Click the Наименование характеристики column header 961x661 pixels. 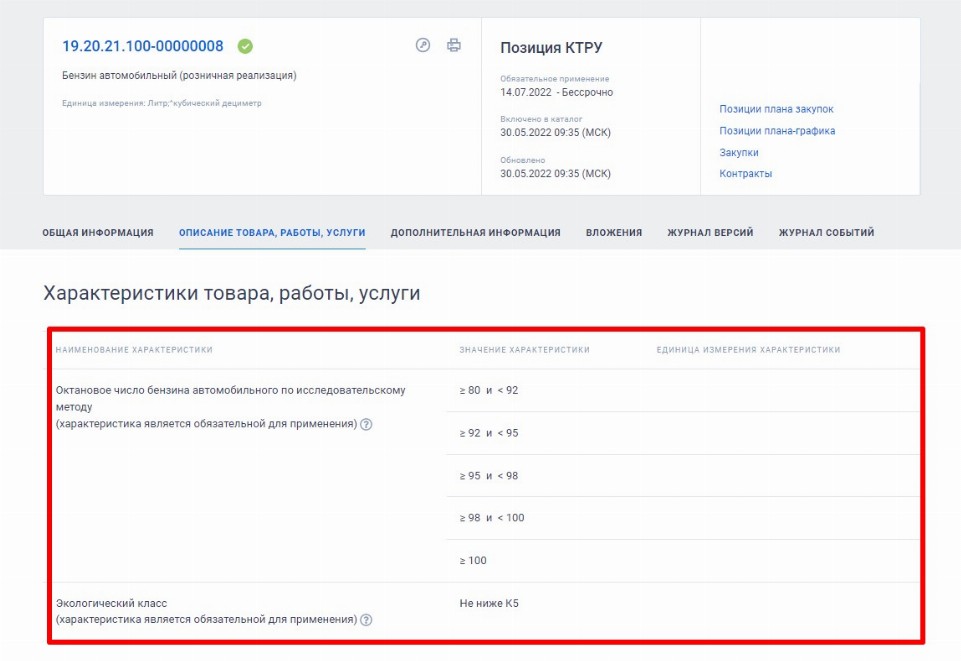(x=134, y=350)
